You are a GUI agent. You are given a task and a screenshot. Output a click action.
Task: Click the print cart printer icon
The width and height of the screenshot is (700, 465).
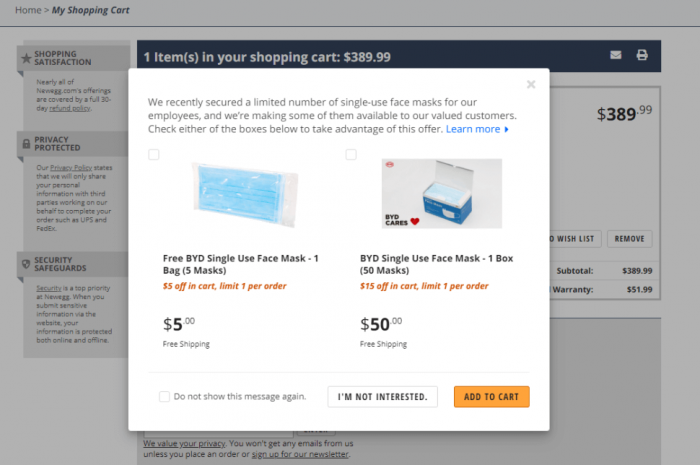[x=642, y=55]
